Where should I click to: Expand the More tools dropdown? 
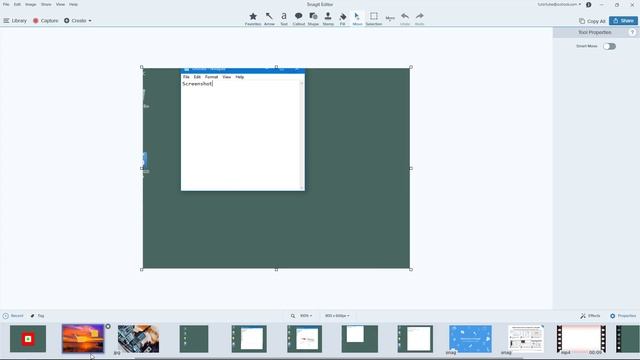[x=390, y=19]
